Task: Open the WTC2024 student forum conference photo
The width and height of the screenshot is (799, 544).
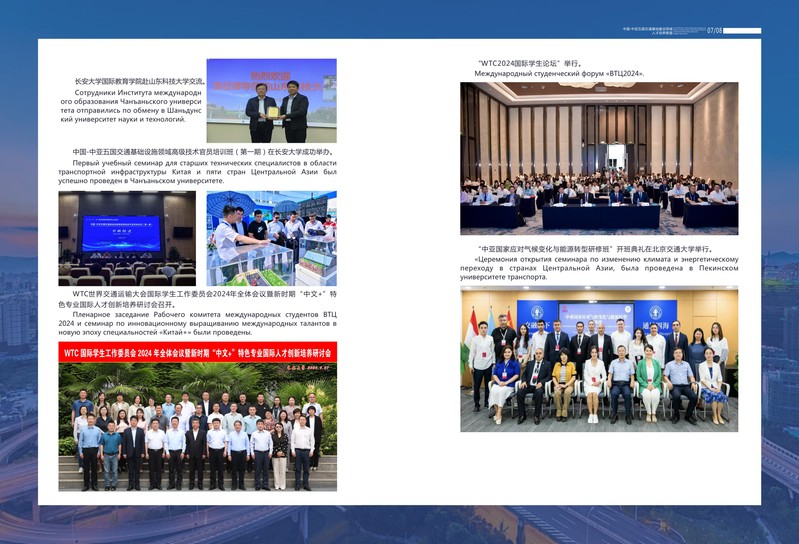Action: tap(599, 159)
